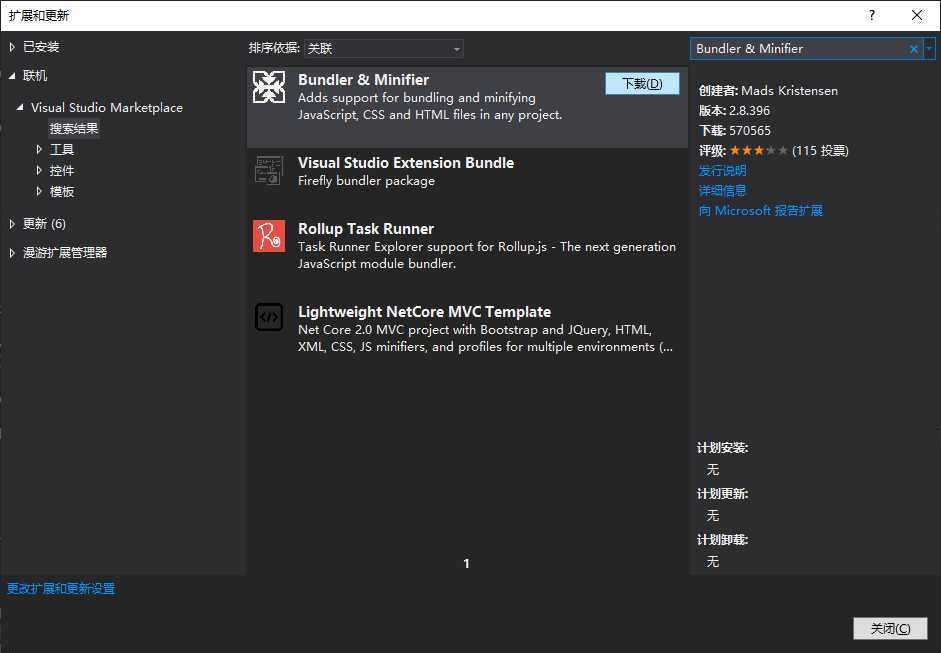Expand the 更新 (6) node

pos(12,224)
